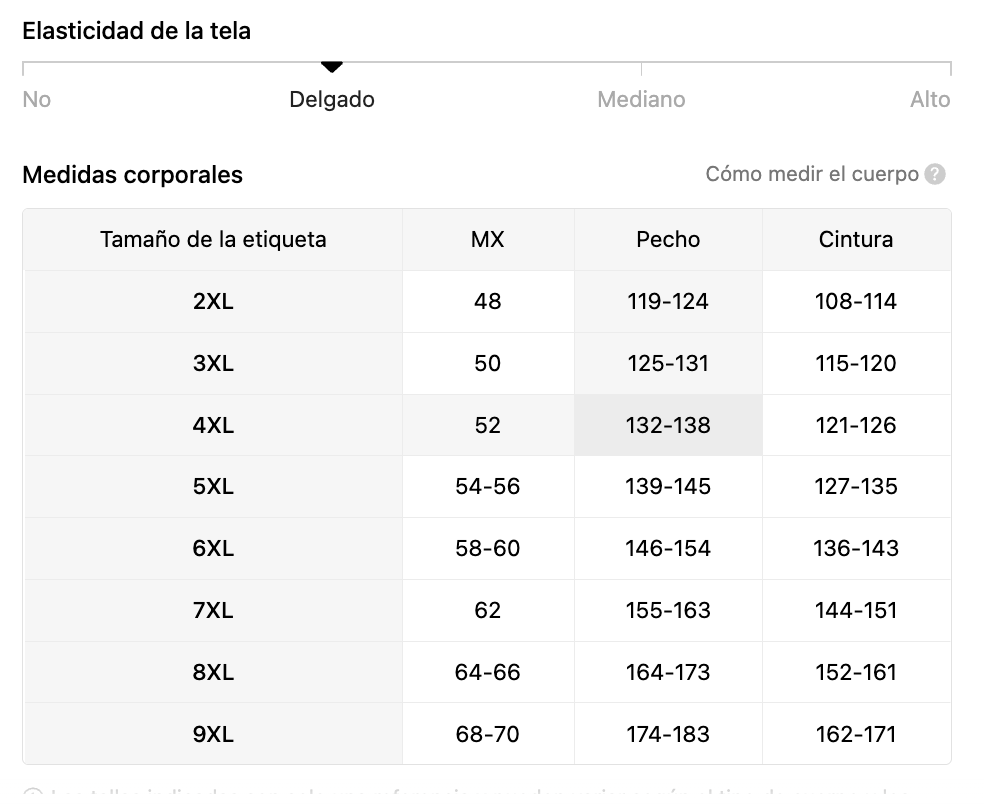984x808 pixels.
Task: Select the 'Mediano' elasticity label
Action: 641,100
